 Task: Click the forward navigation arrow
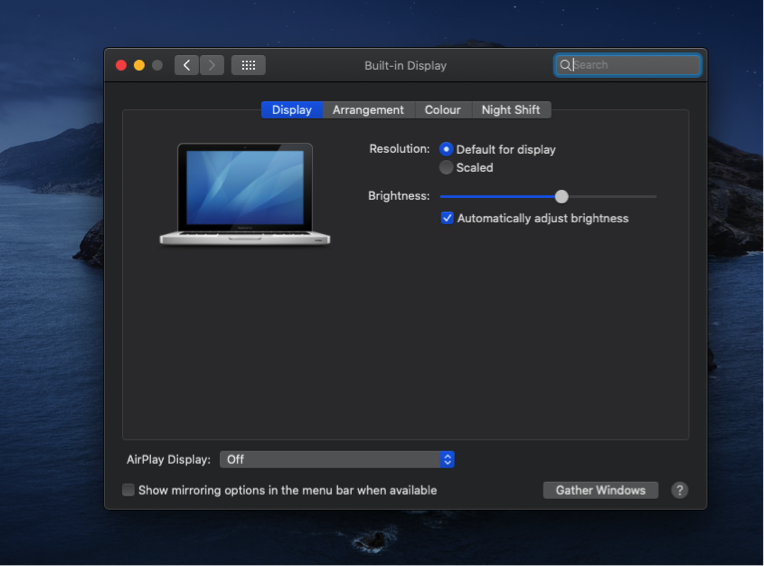[x=212, y=65]
